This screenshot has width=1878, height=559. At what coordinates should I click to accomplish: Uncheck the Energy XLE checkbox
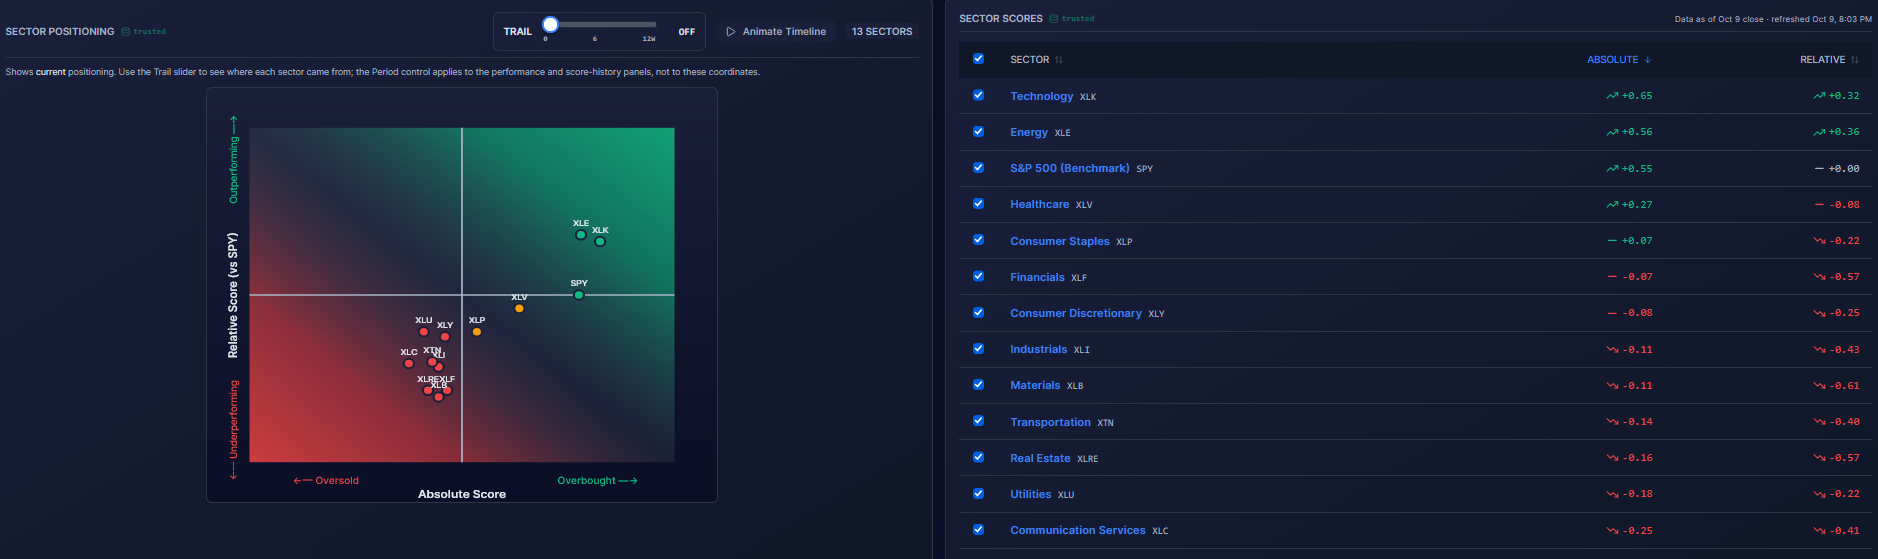tap(978, 131)
